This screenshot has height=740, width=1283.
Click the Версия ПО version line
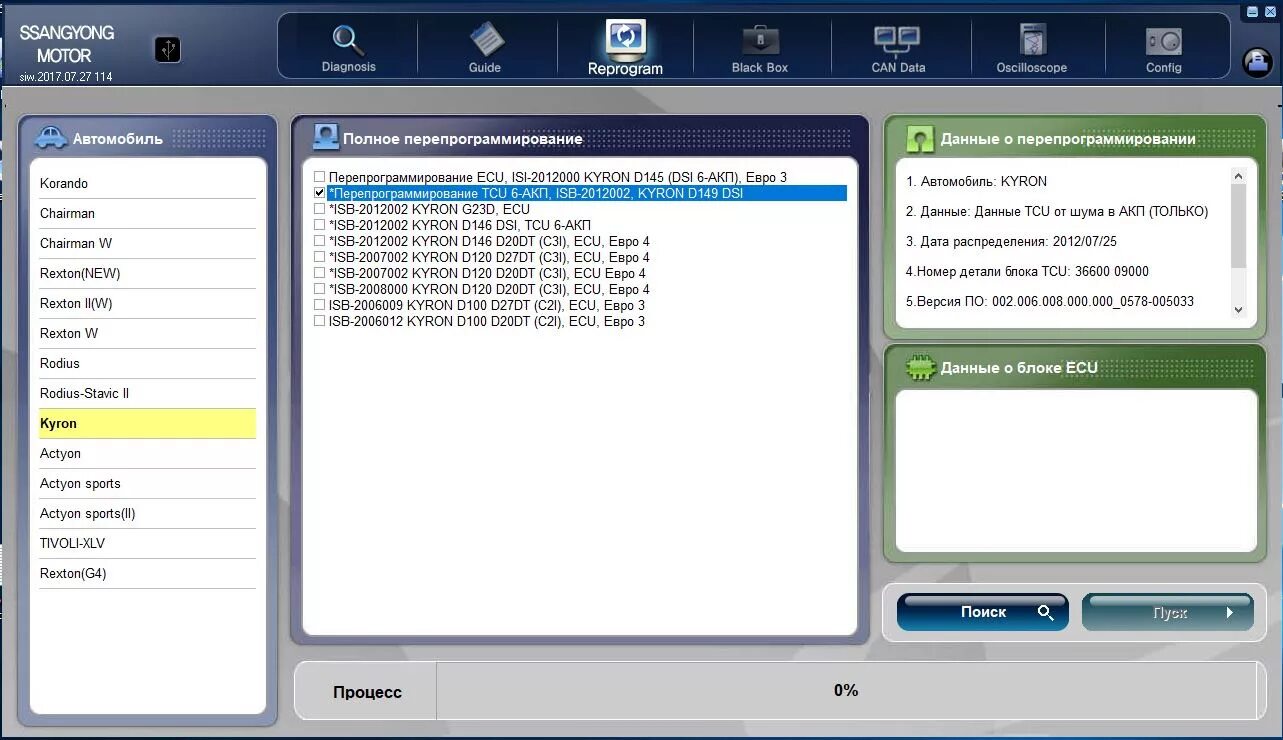[1050, 302]
